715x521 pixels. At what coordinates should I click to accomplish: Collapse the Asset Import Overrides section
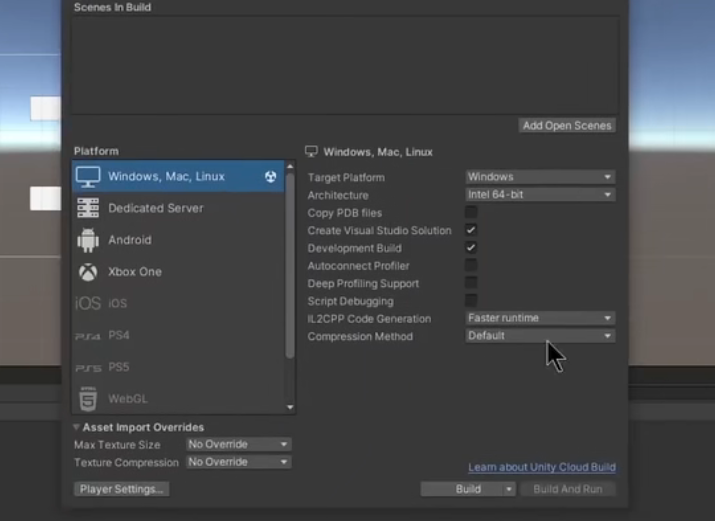point(78,427)
